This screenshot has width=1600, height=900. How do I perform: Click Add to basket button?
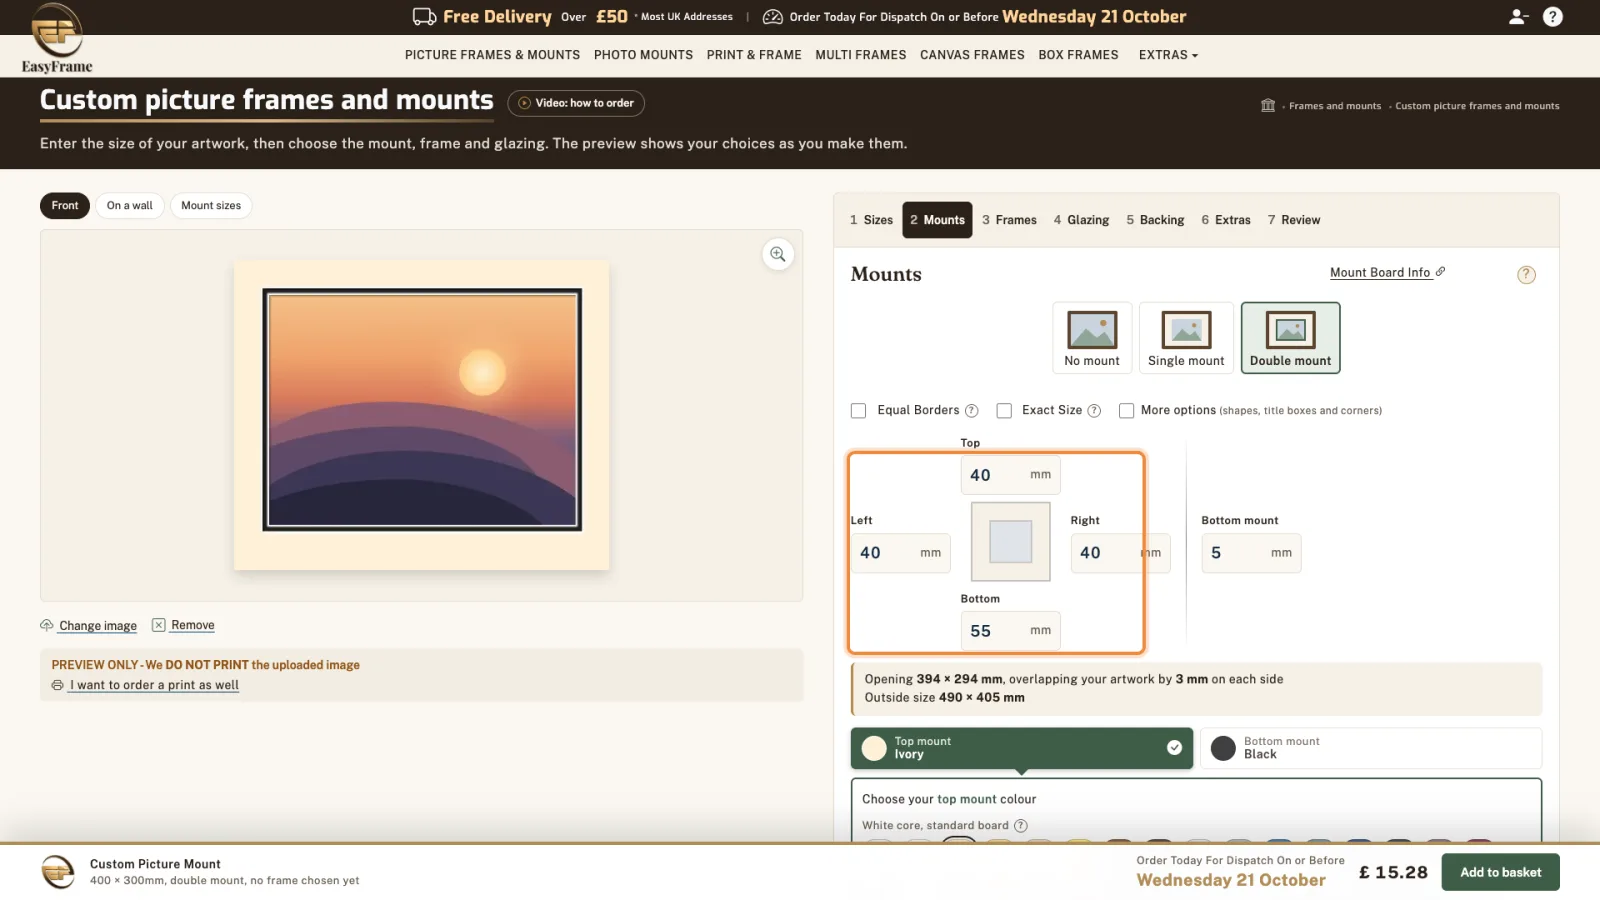pos(1500,872)
